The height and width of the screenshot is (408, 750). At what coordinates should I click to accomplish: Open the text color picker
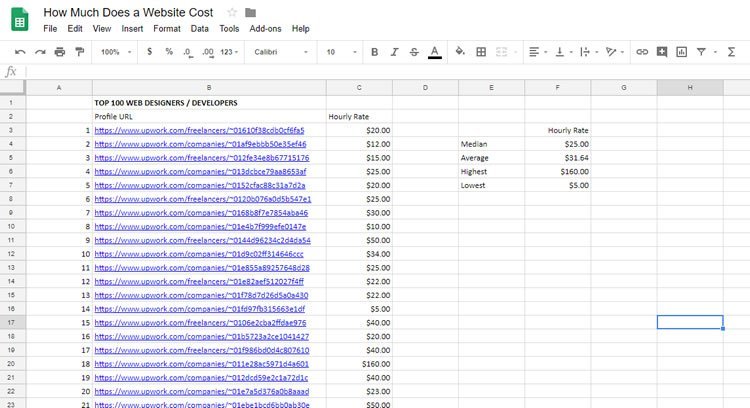click(434, 52)
